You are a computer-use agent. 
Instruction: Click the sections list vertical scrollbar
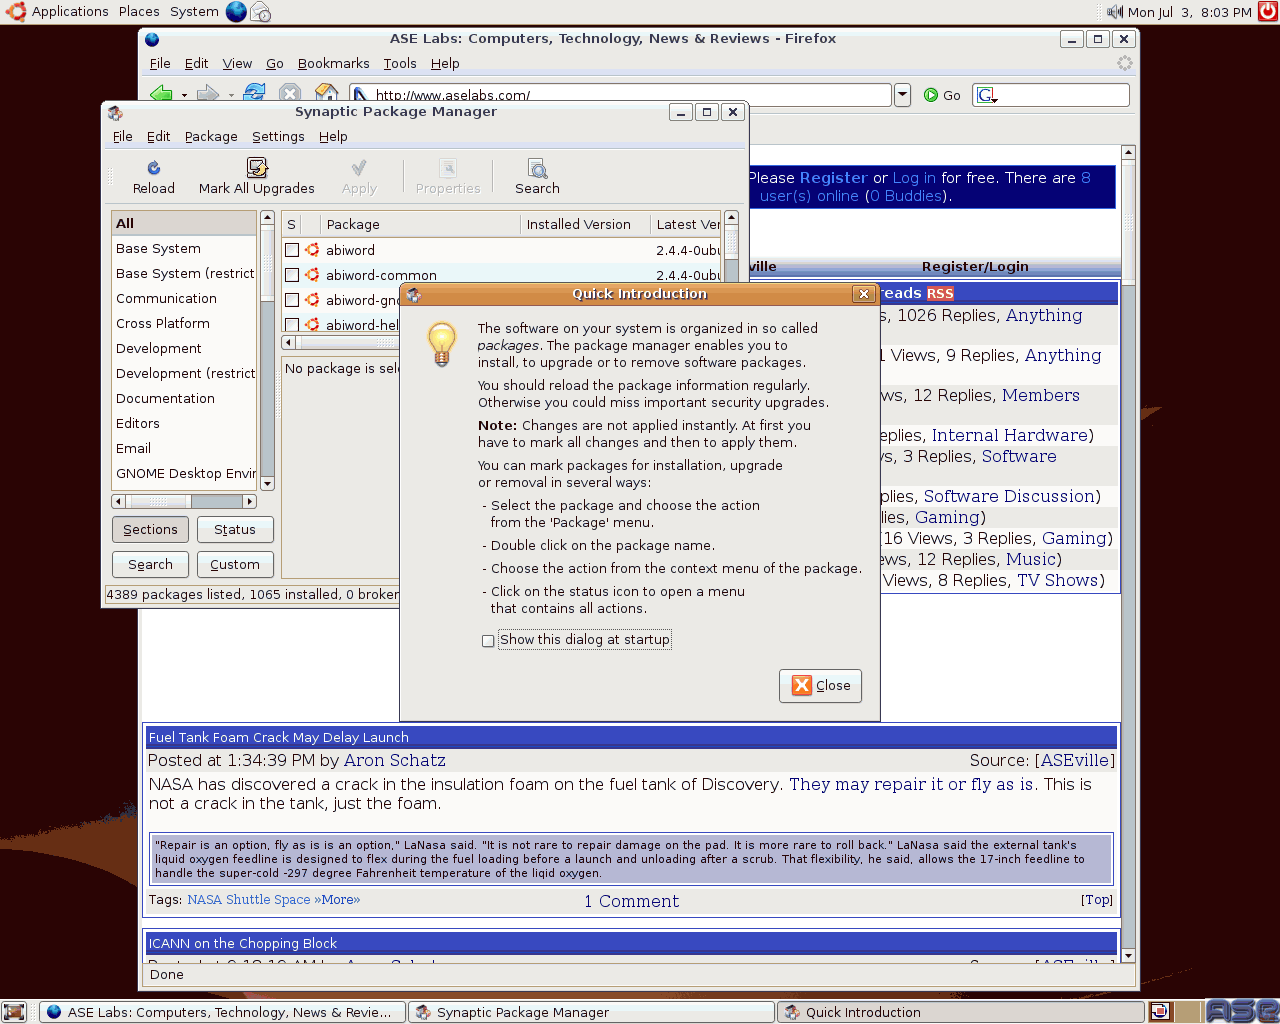click(267, 350)
